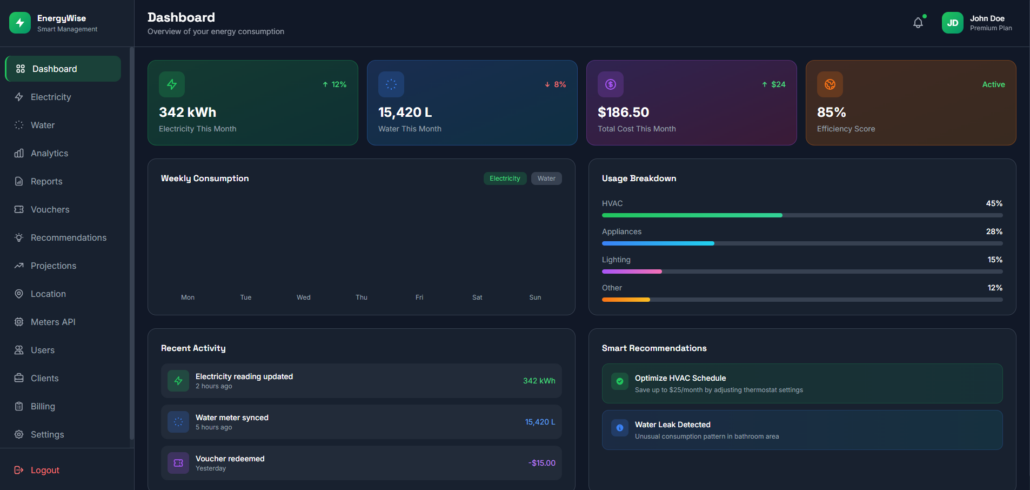This screenshot has height=490, width=1030.
Task: Click the EnergyWise lightning bolt logo
Action: [20, 23]
